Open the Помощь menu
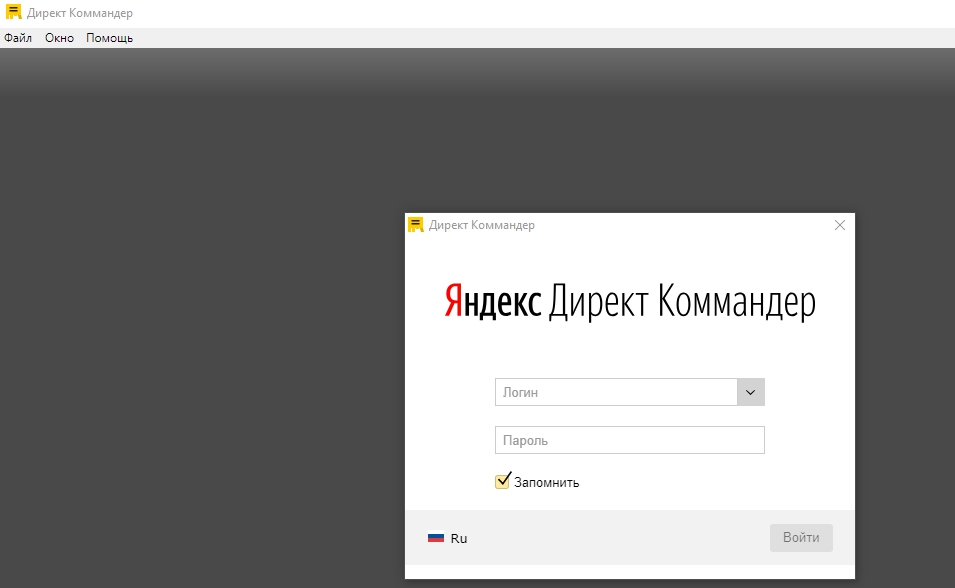The width and height of the screenshot is (955, 588). click(x=109, y=38)
